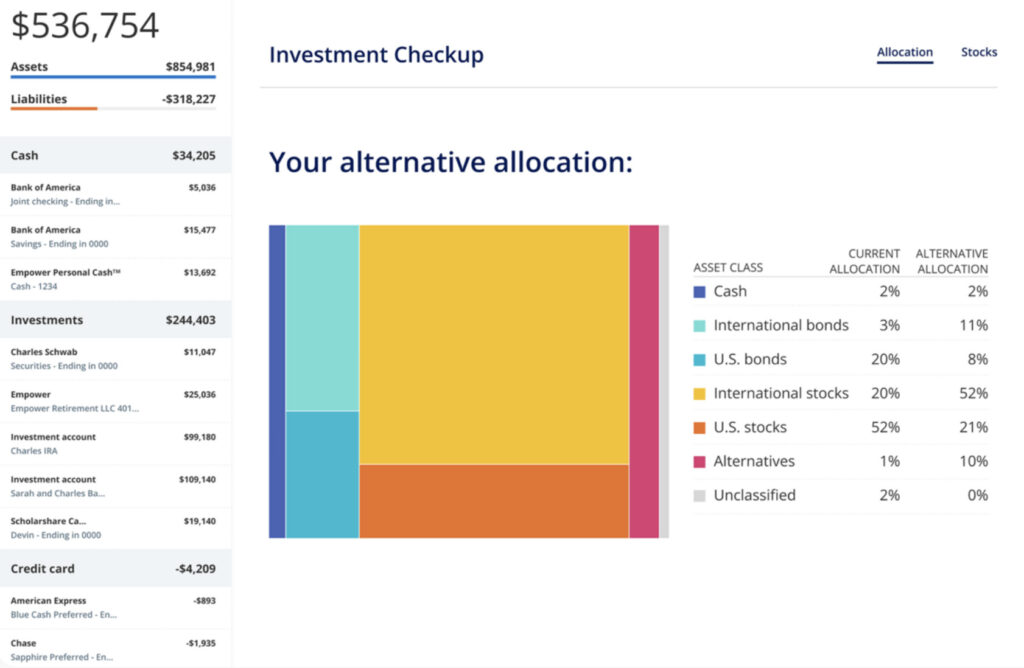The height and width of the screenshot is (668, 1024).
Task: Select the Chase Sapphire Preferred card
Action: (115, 648)
